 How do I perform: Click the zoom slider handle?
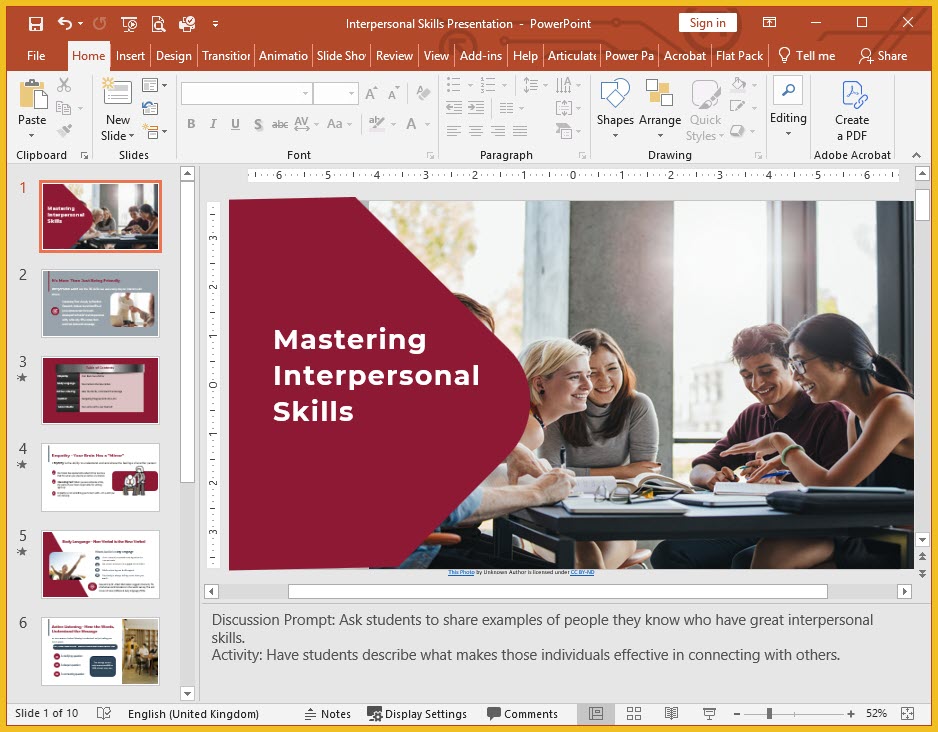tap(769, 713)
